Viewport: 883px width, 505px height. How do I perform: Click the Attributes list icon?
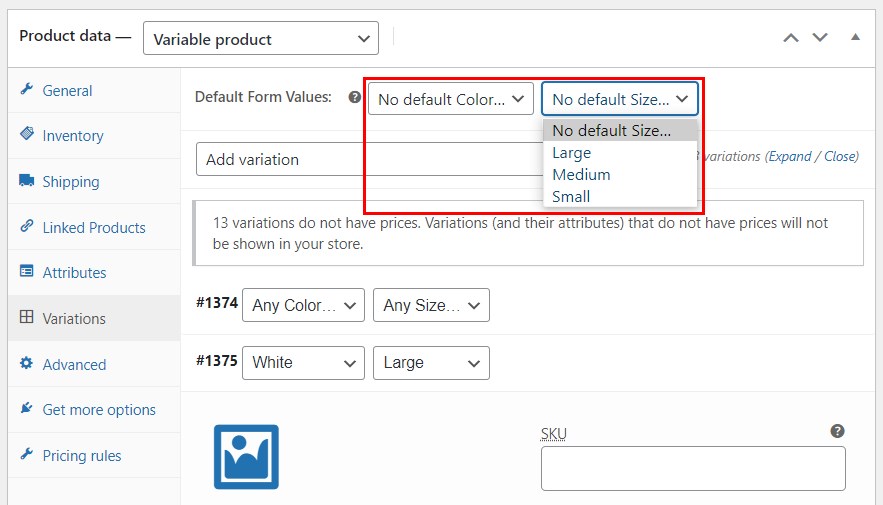(x=26, y=271)
